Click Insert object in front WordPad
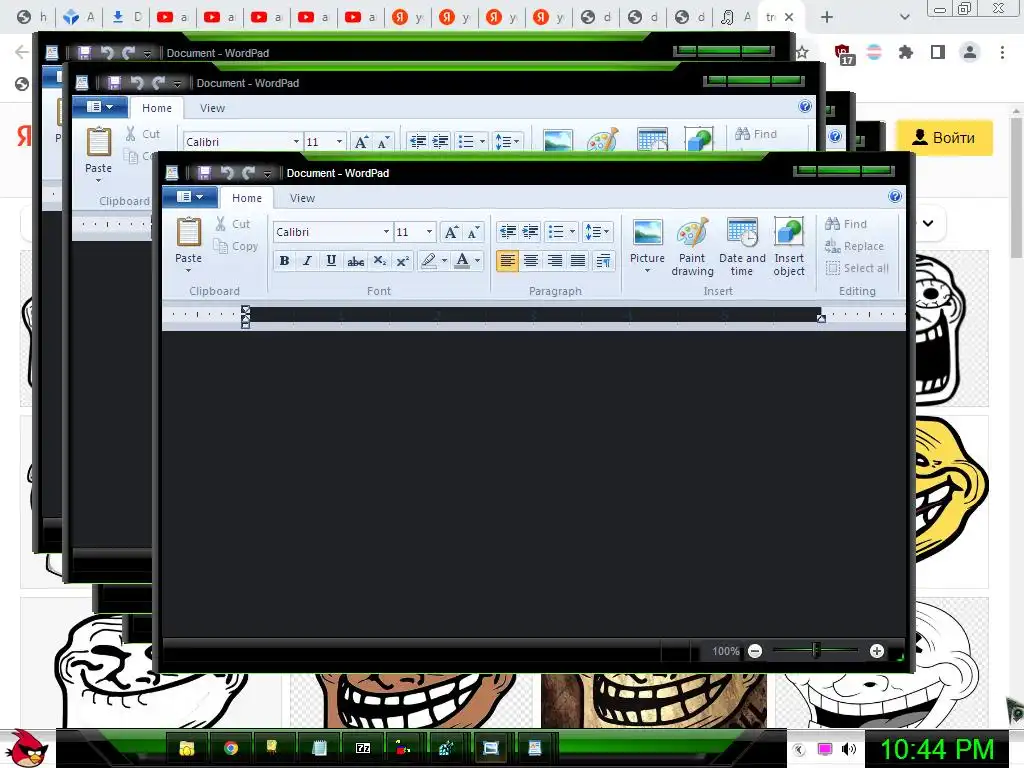1024x768 pixels. [789, 247]
